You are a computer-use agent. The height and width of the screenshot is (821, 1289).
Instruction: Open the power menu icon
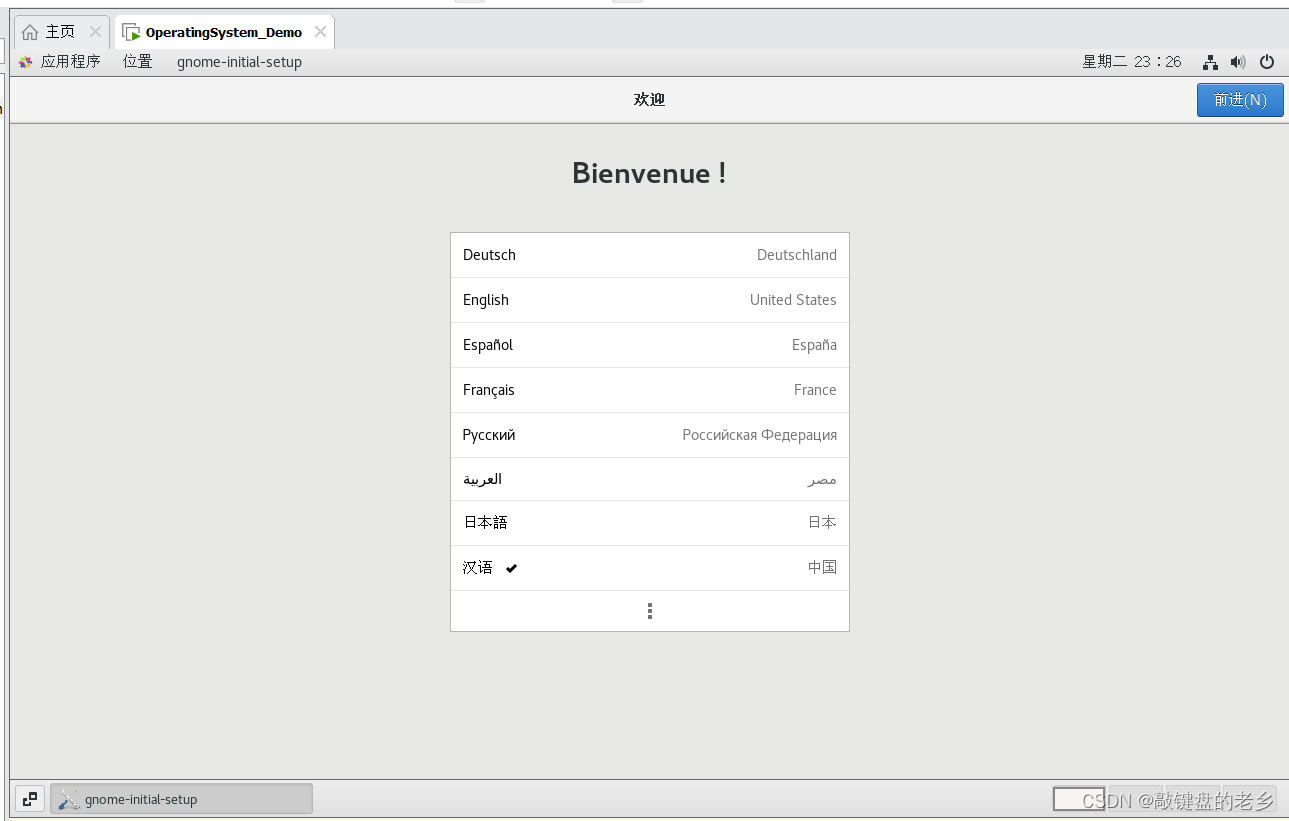(x=1267, y=62)
